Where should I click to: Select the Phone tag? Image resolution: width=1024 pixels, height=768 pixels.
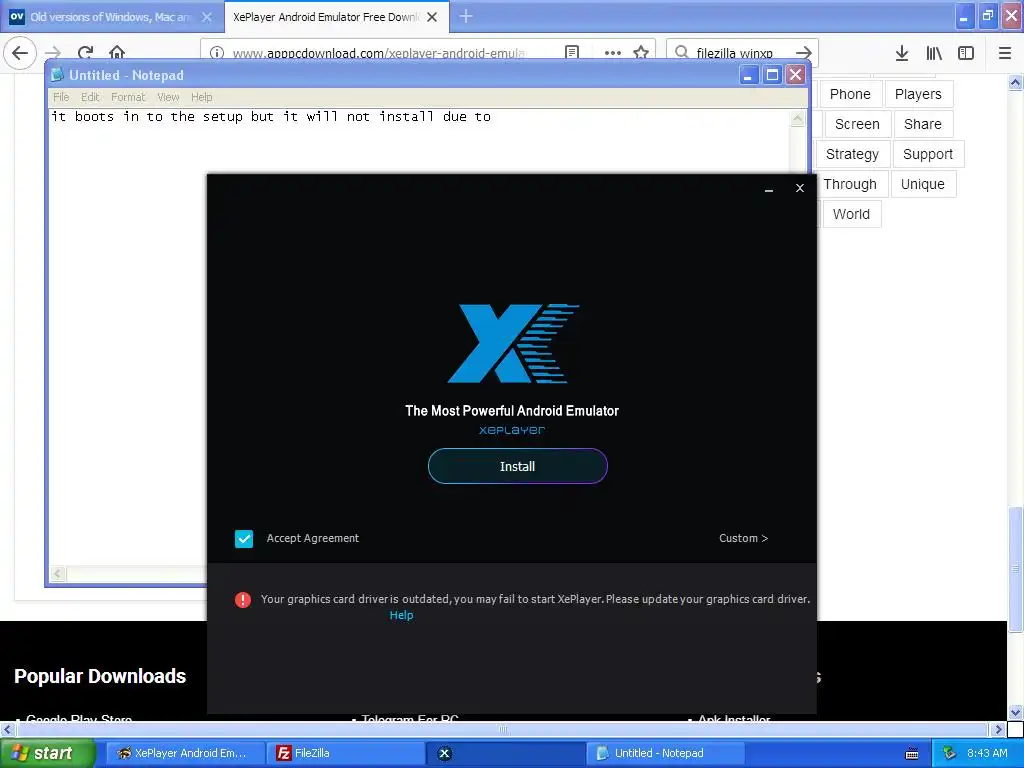tap(850, 94)
